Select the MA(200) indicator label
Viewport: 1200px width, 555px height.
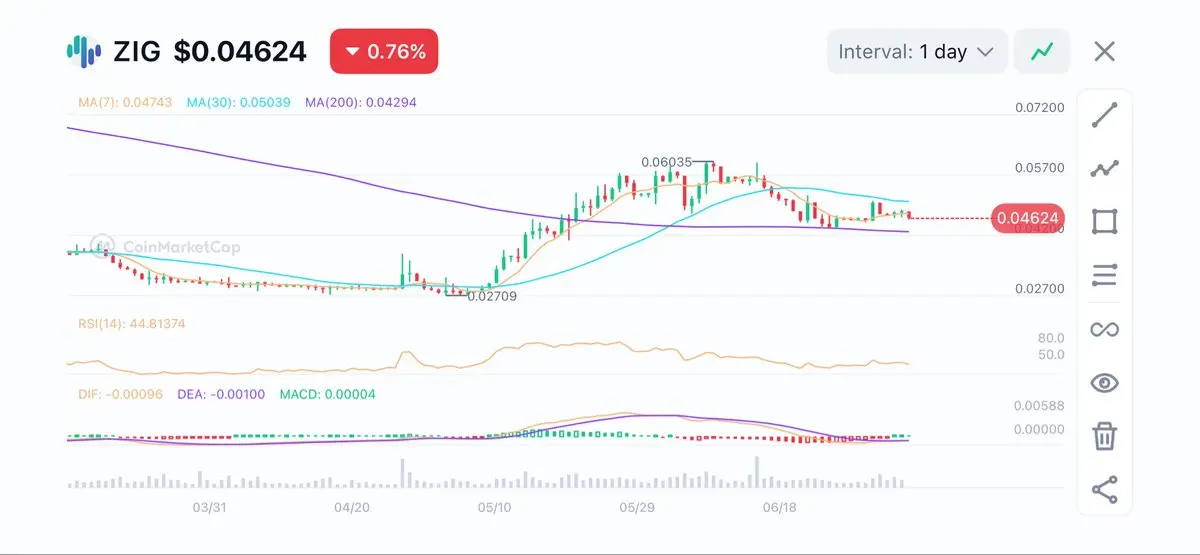[362, 103]
